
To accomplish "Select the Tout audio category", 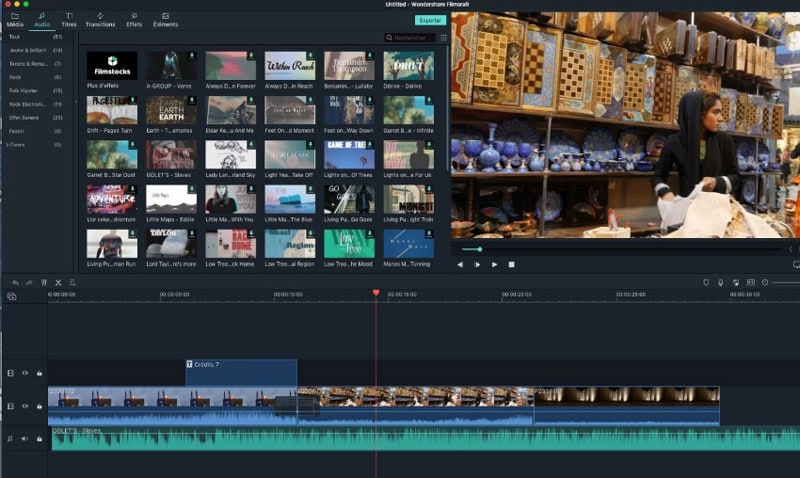I will pyautogui.click(x=36, y=37).
